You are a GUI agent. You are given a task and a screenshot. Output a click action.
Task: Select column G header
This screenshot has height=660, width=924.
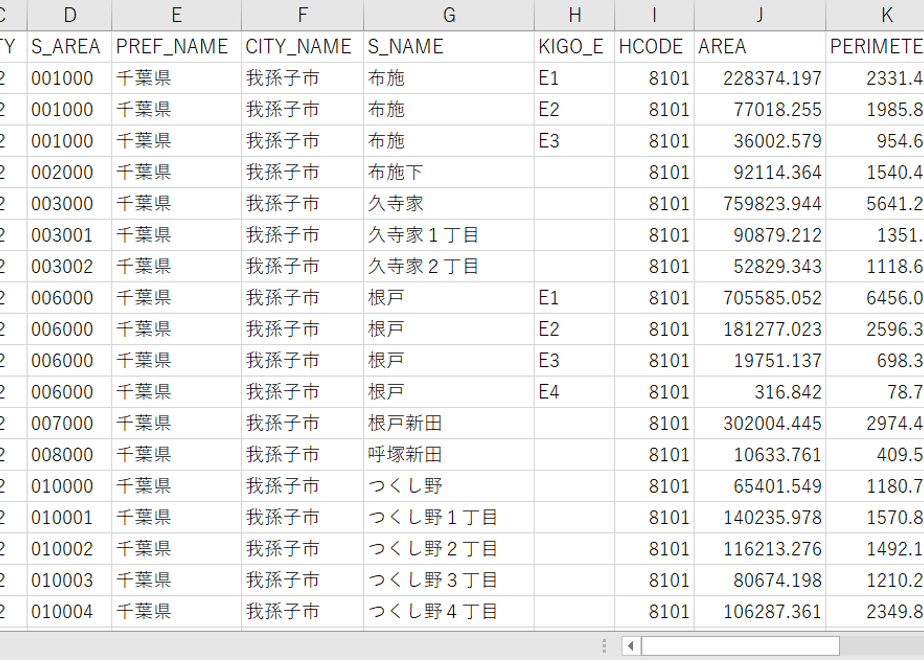point(449,15)
